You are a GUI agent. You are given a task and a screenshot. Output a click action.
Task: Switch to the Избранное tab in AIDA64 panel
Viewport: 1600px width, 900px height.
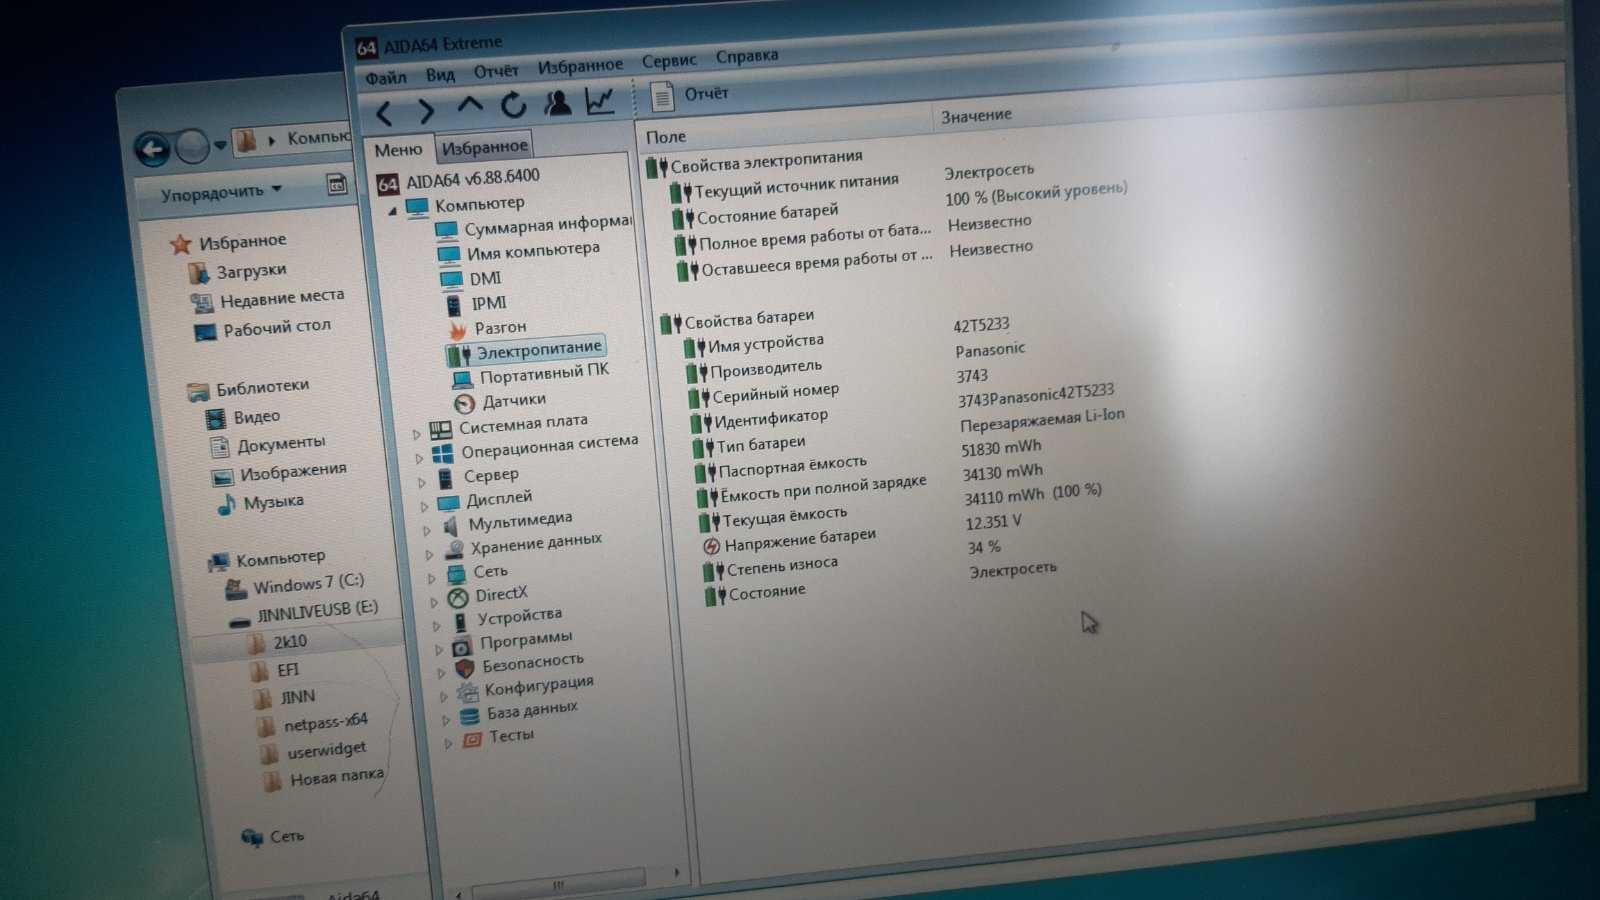tap(485, 147)
